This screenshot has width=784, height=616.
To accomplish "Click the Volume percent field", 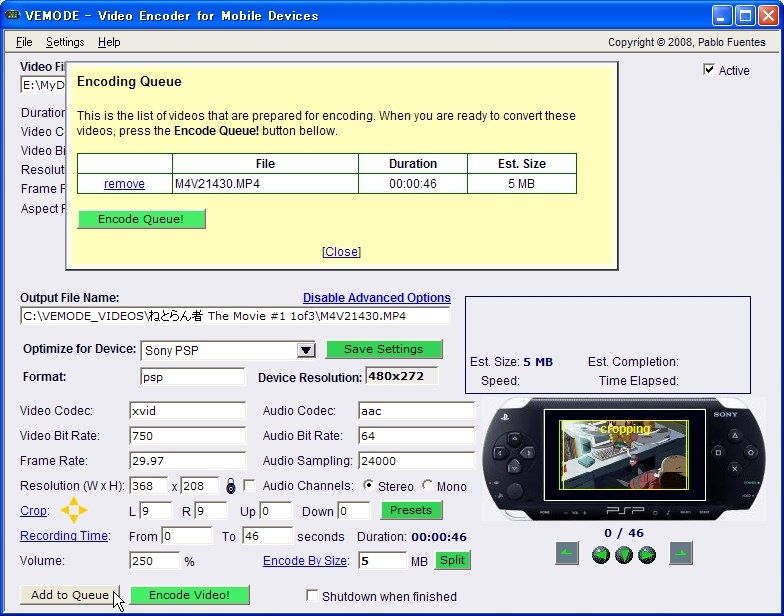I will tap(154, 560).
